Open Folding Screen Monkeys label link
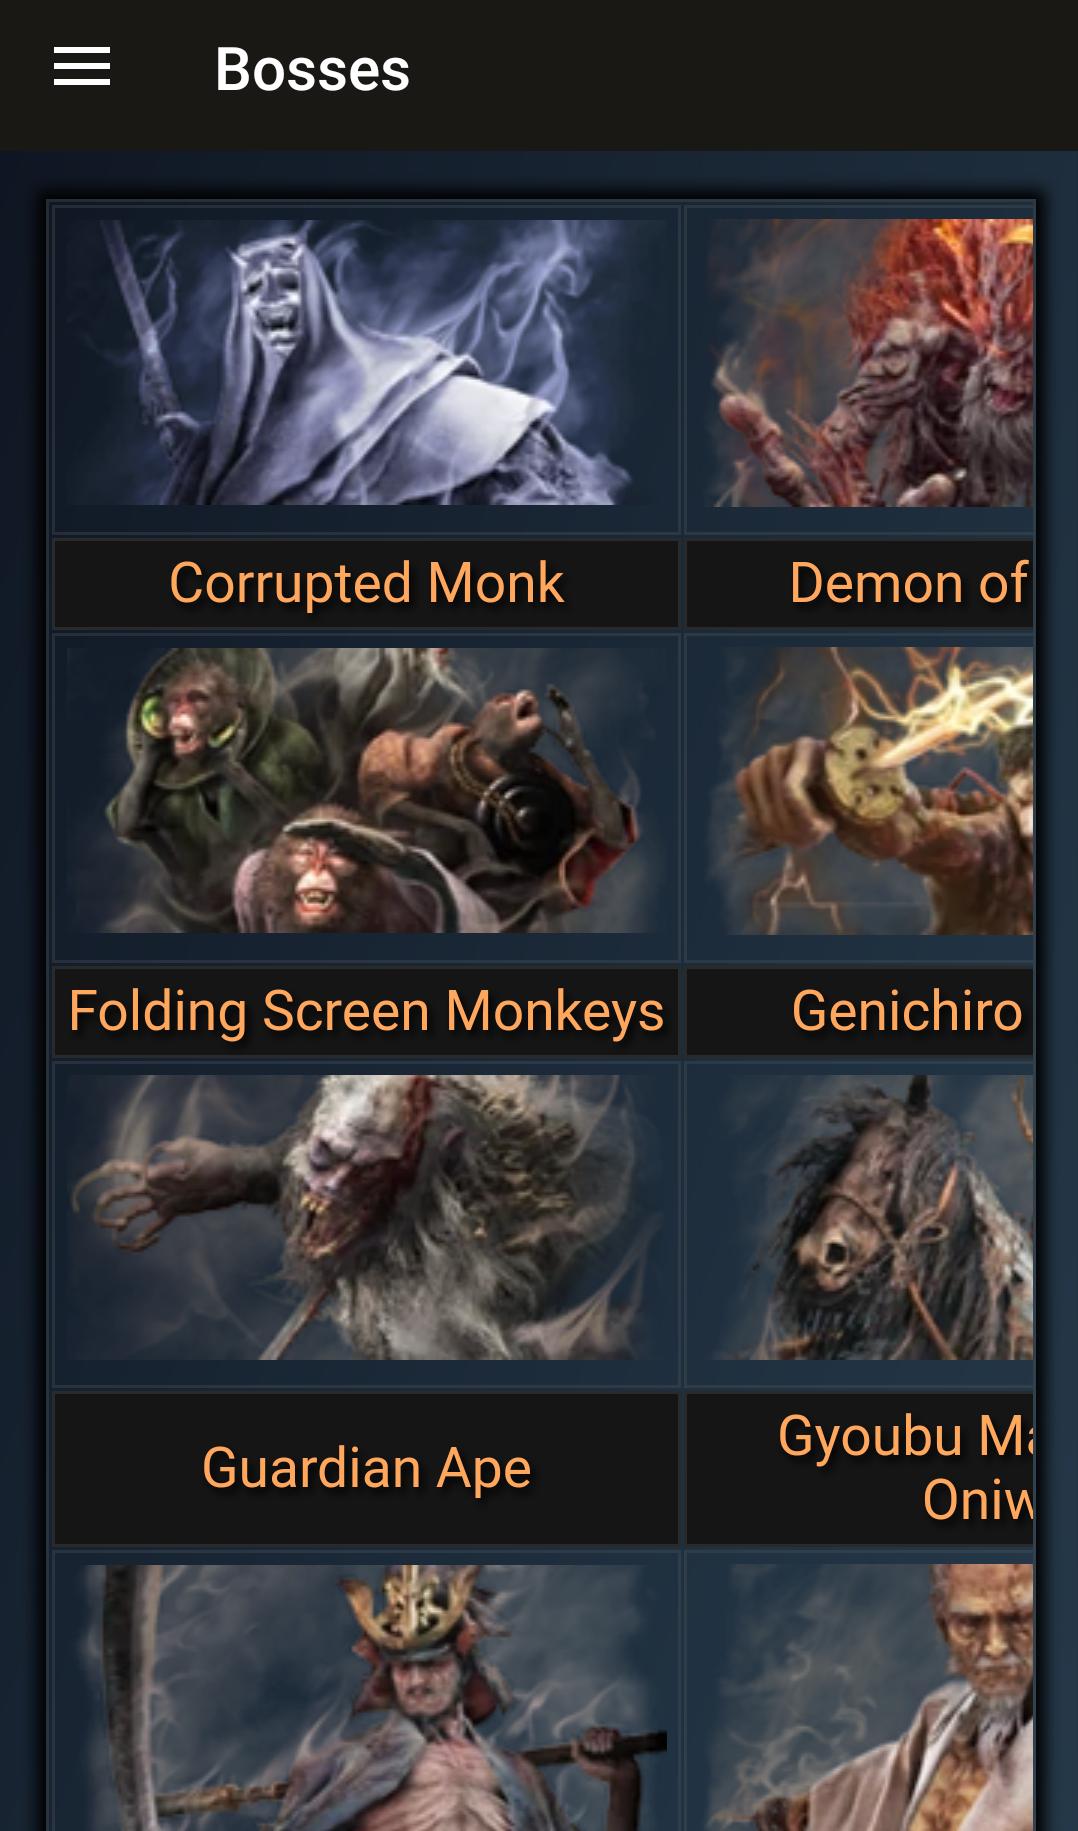Screen dimensions: 1078x1831 point(366,1011)
